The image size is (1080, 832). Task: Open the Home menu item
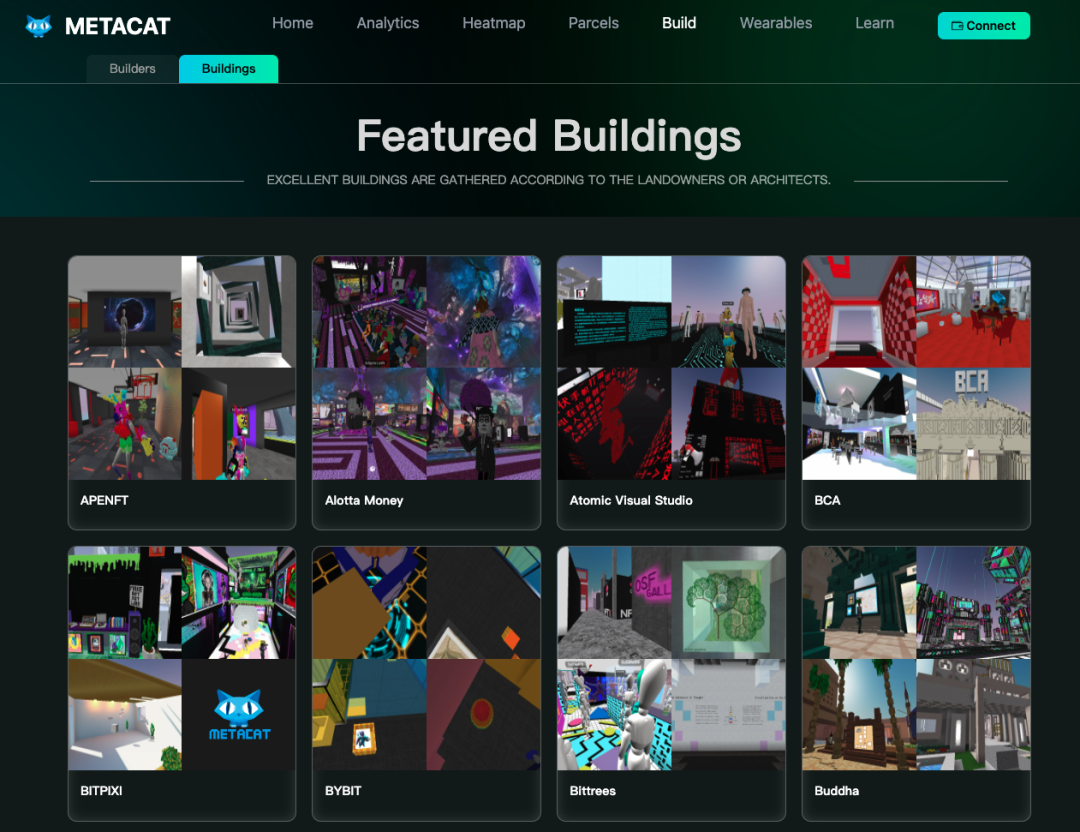[293, 23]
